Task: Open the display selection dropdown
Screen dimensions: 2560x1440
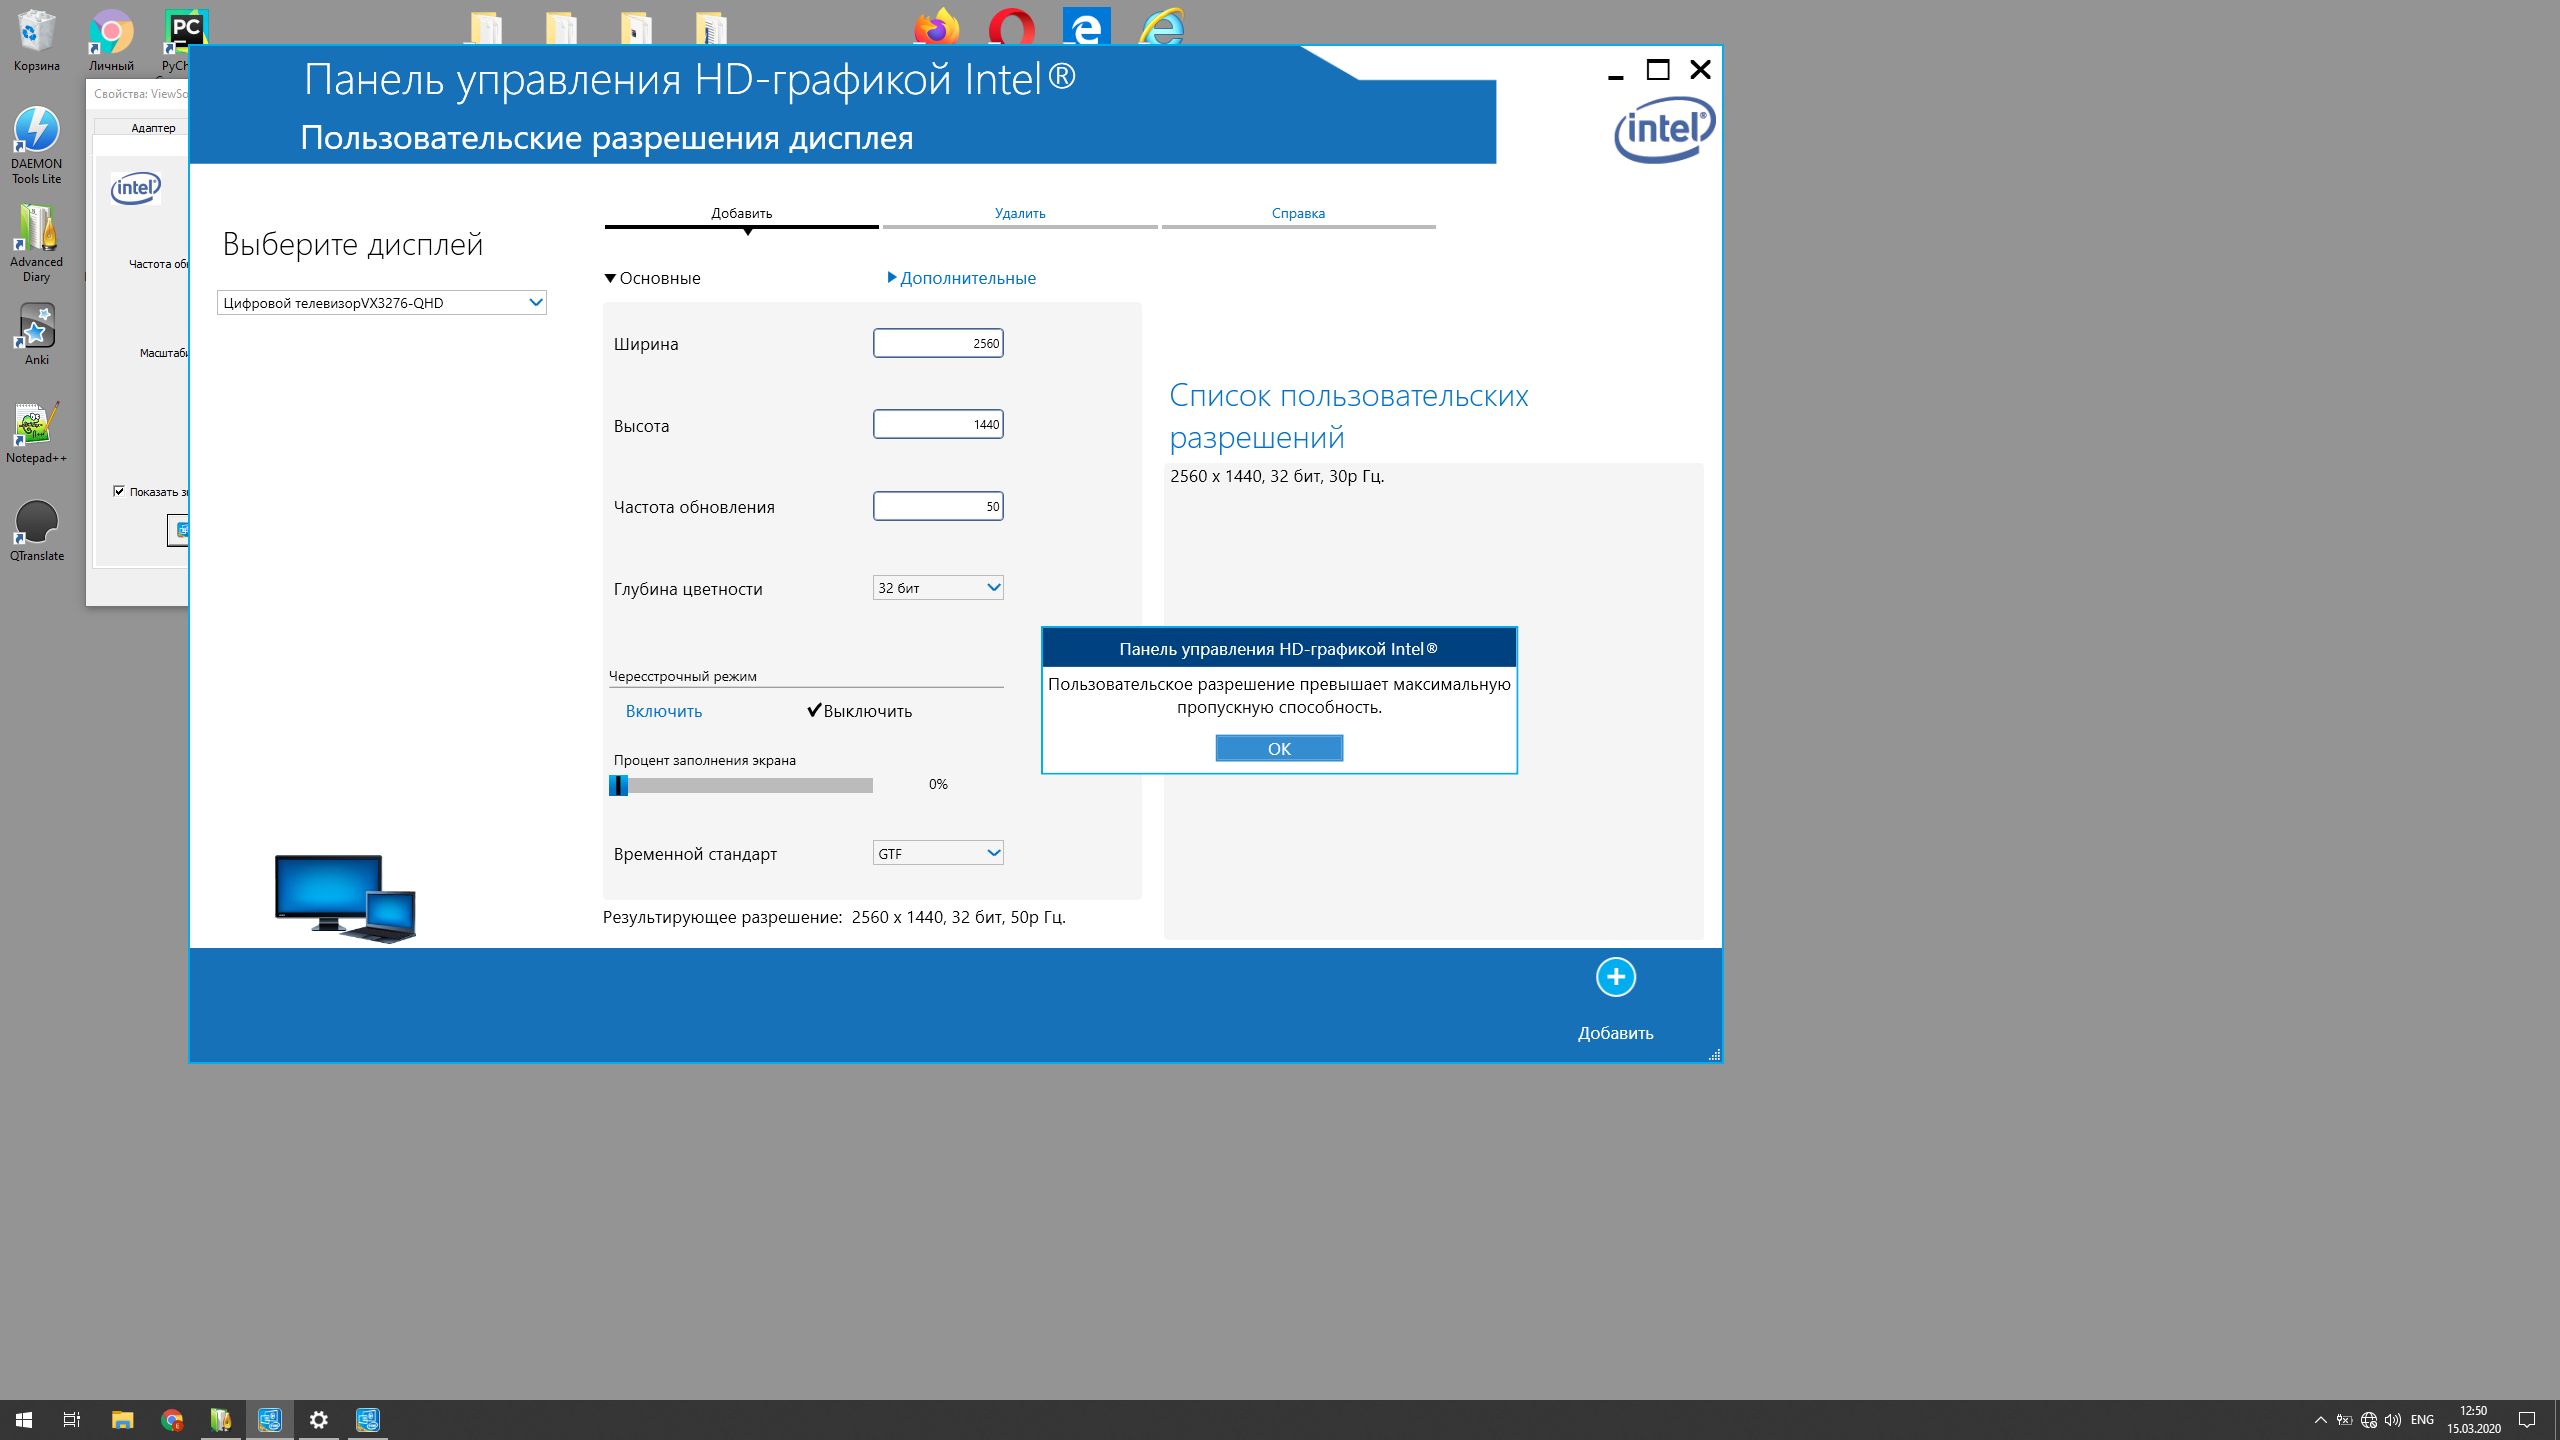Action: [x=382, y=302]
